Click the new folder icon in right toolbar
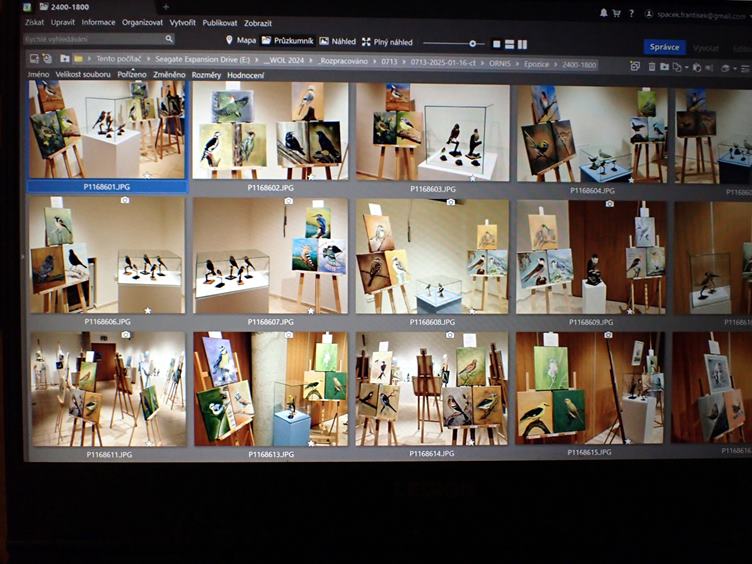 pos(664,67)
